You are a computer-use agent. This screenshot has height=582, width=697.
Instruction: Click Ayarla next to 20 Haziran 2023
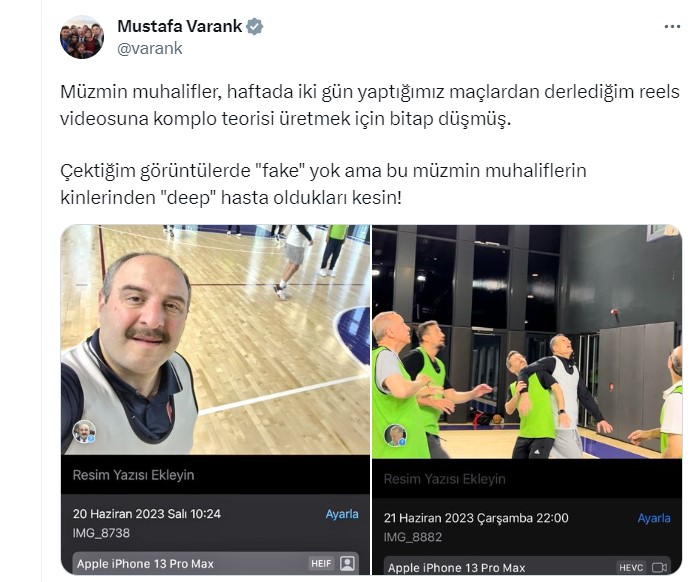(x=342, y=514)
